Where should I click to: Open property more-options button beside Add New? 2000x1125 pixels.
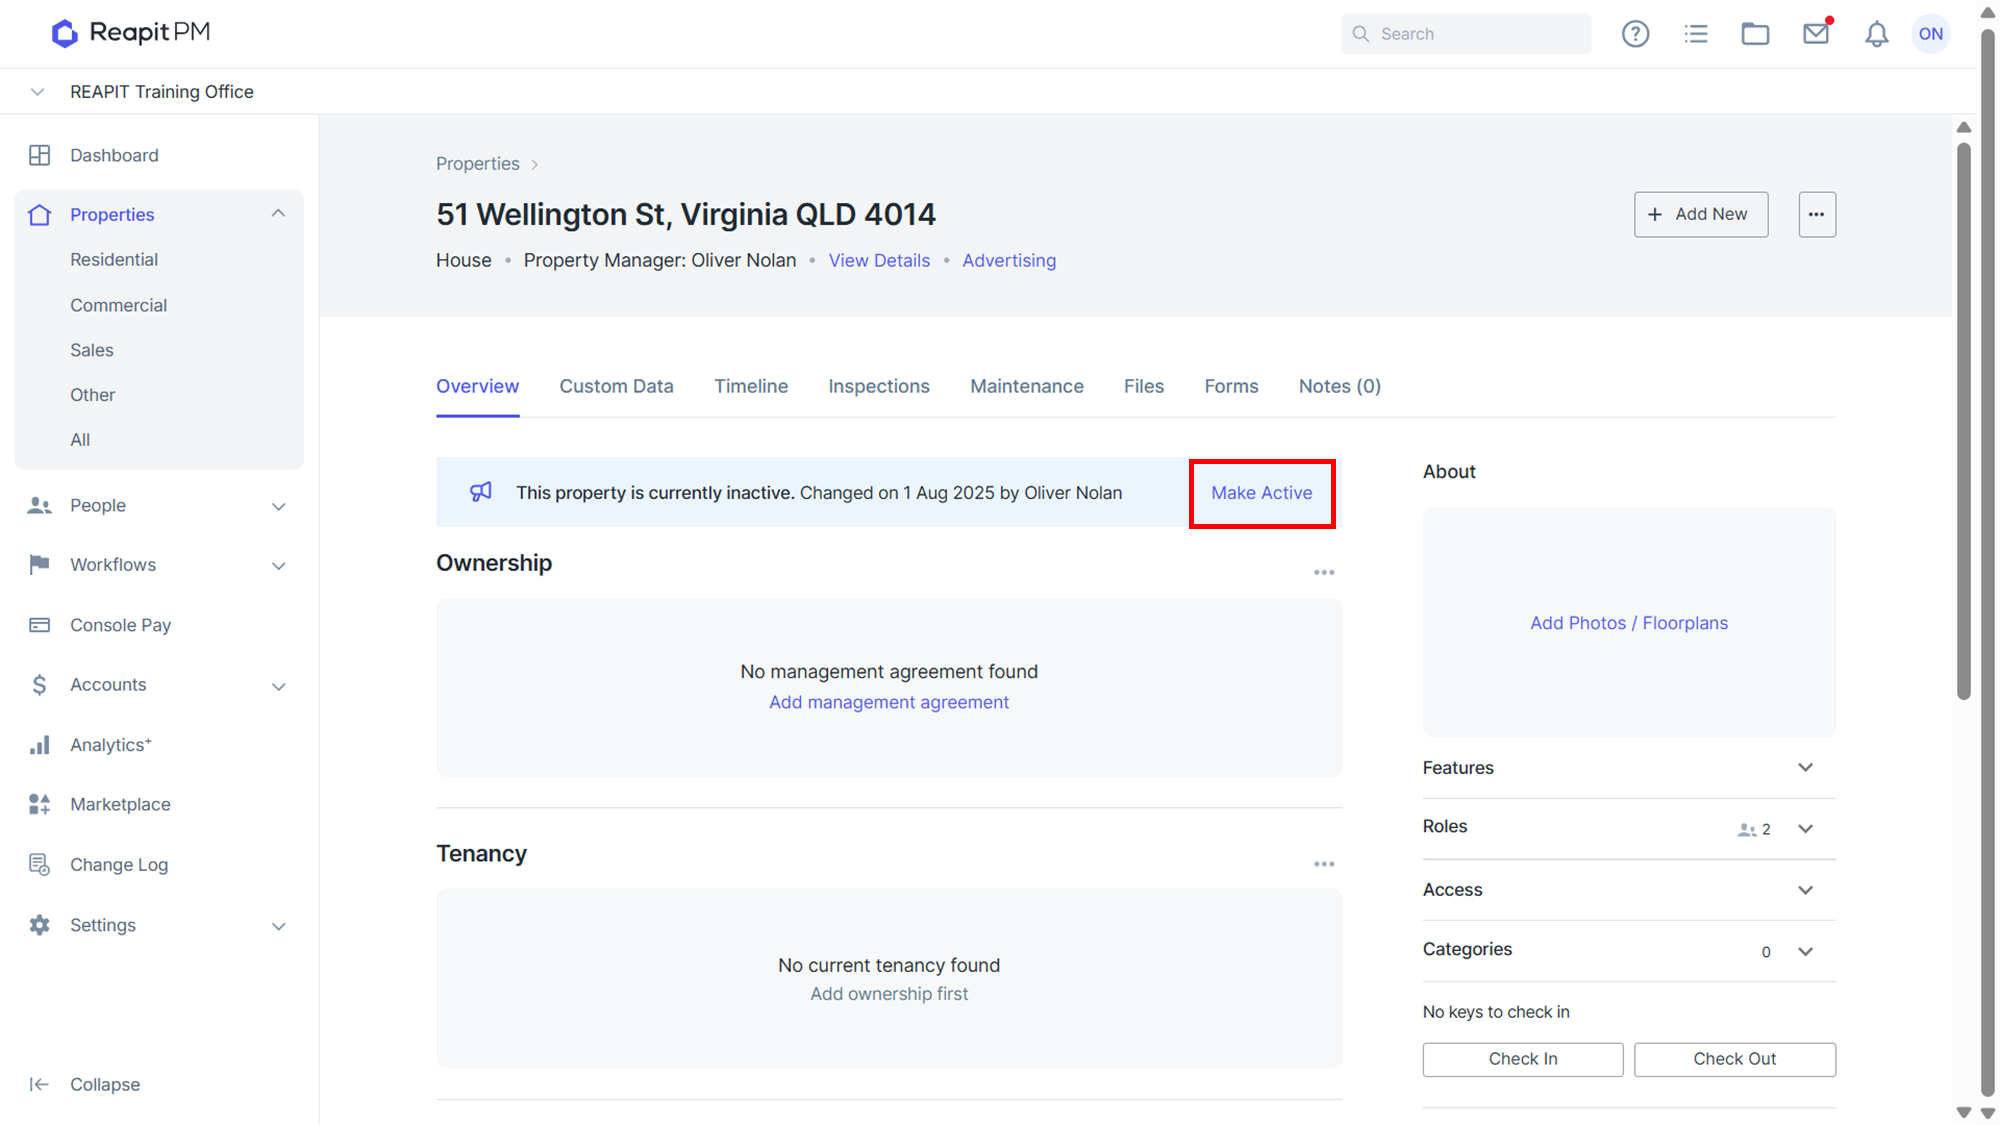pyautogui.click(x=1817, y=214)
